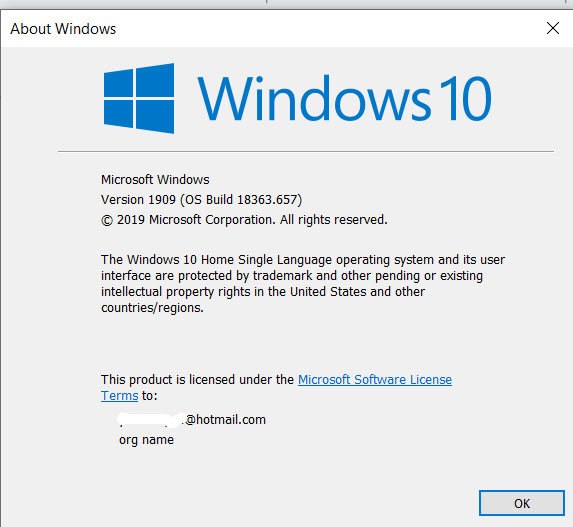
Task: Click the 2019 Microsoft Corporation copyright line
Action: (x=244, y=220)
